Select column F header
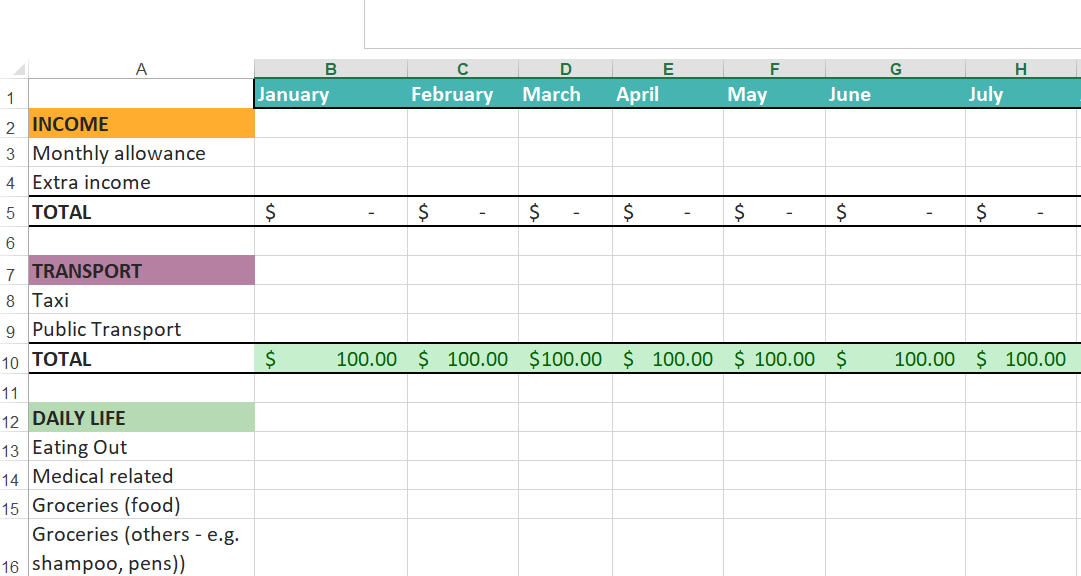The height and width of the screenshot is (576, 1081). point(774,69)
